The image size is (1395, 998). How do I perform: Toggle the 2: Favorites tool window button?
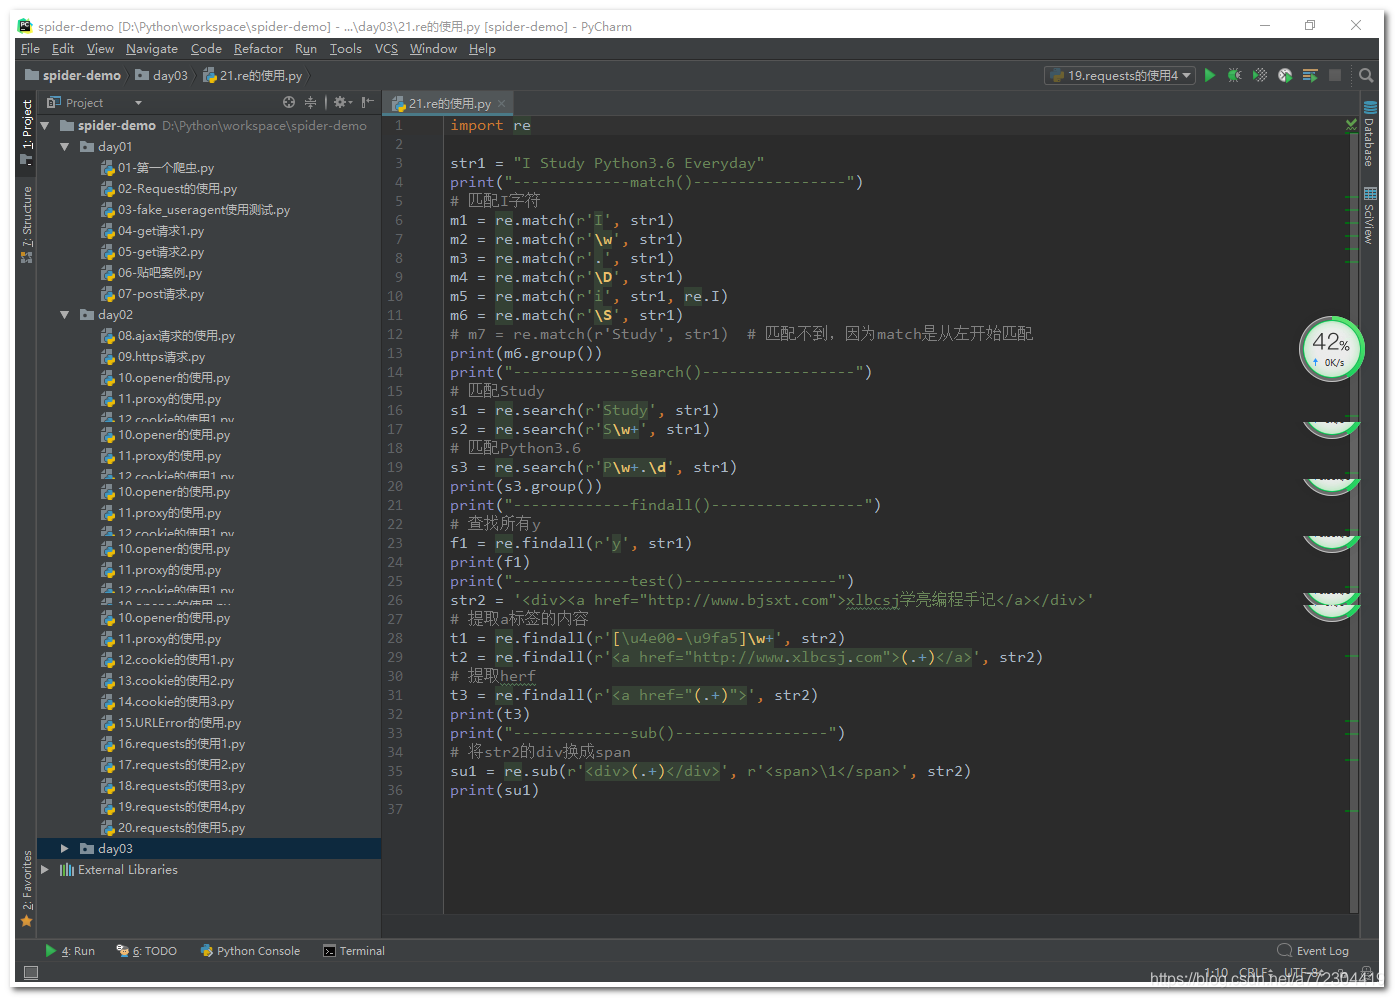point(27,888)
